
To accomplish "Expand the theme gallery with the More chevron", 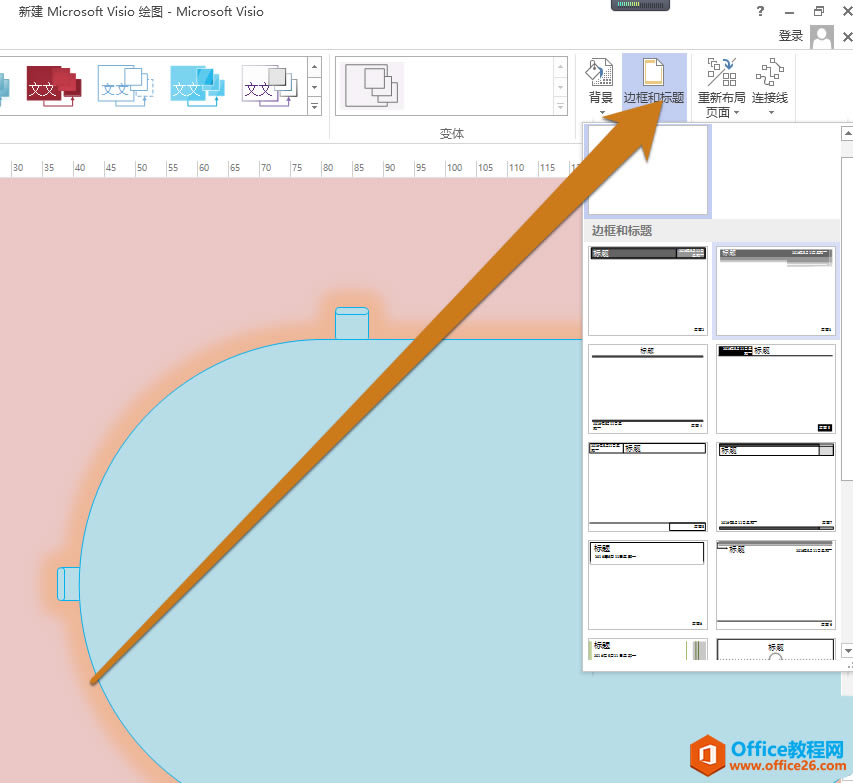I will coord(316,106).
